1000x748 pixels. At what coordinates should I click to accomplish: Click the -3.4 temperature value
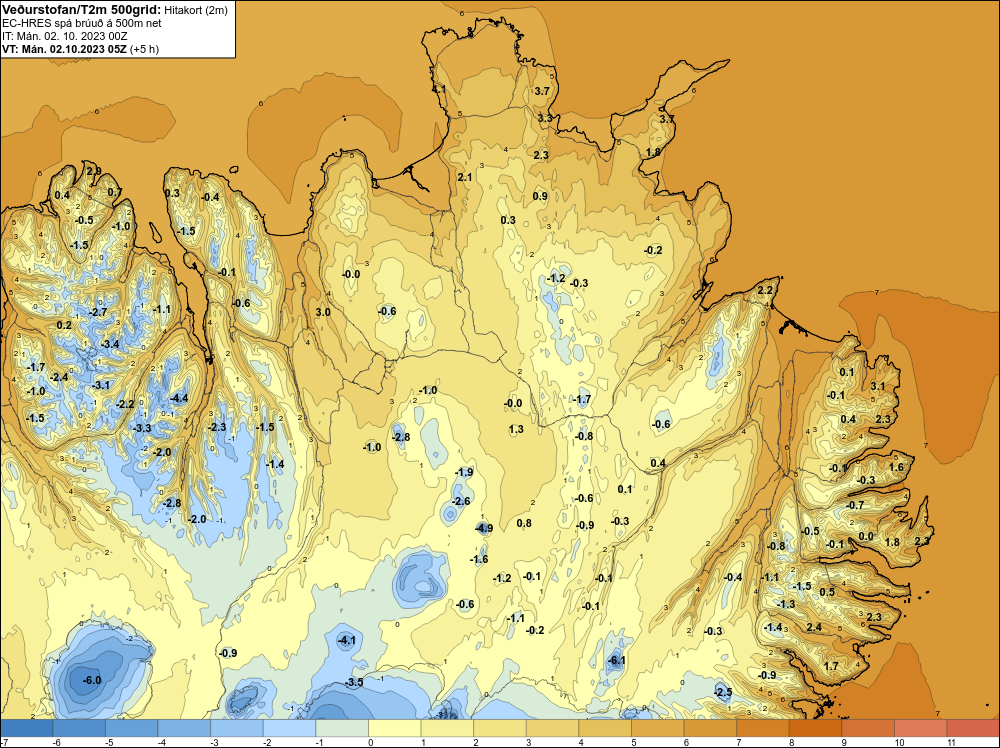[110, 344]
